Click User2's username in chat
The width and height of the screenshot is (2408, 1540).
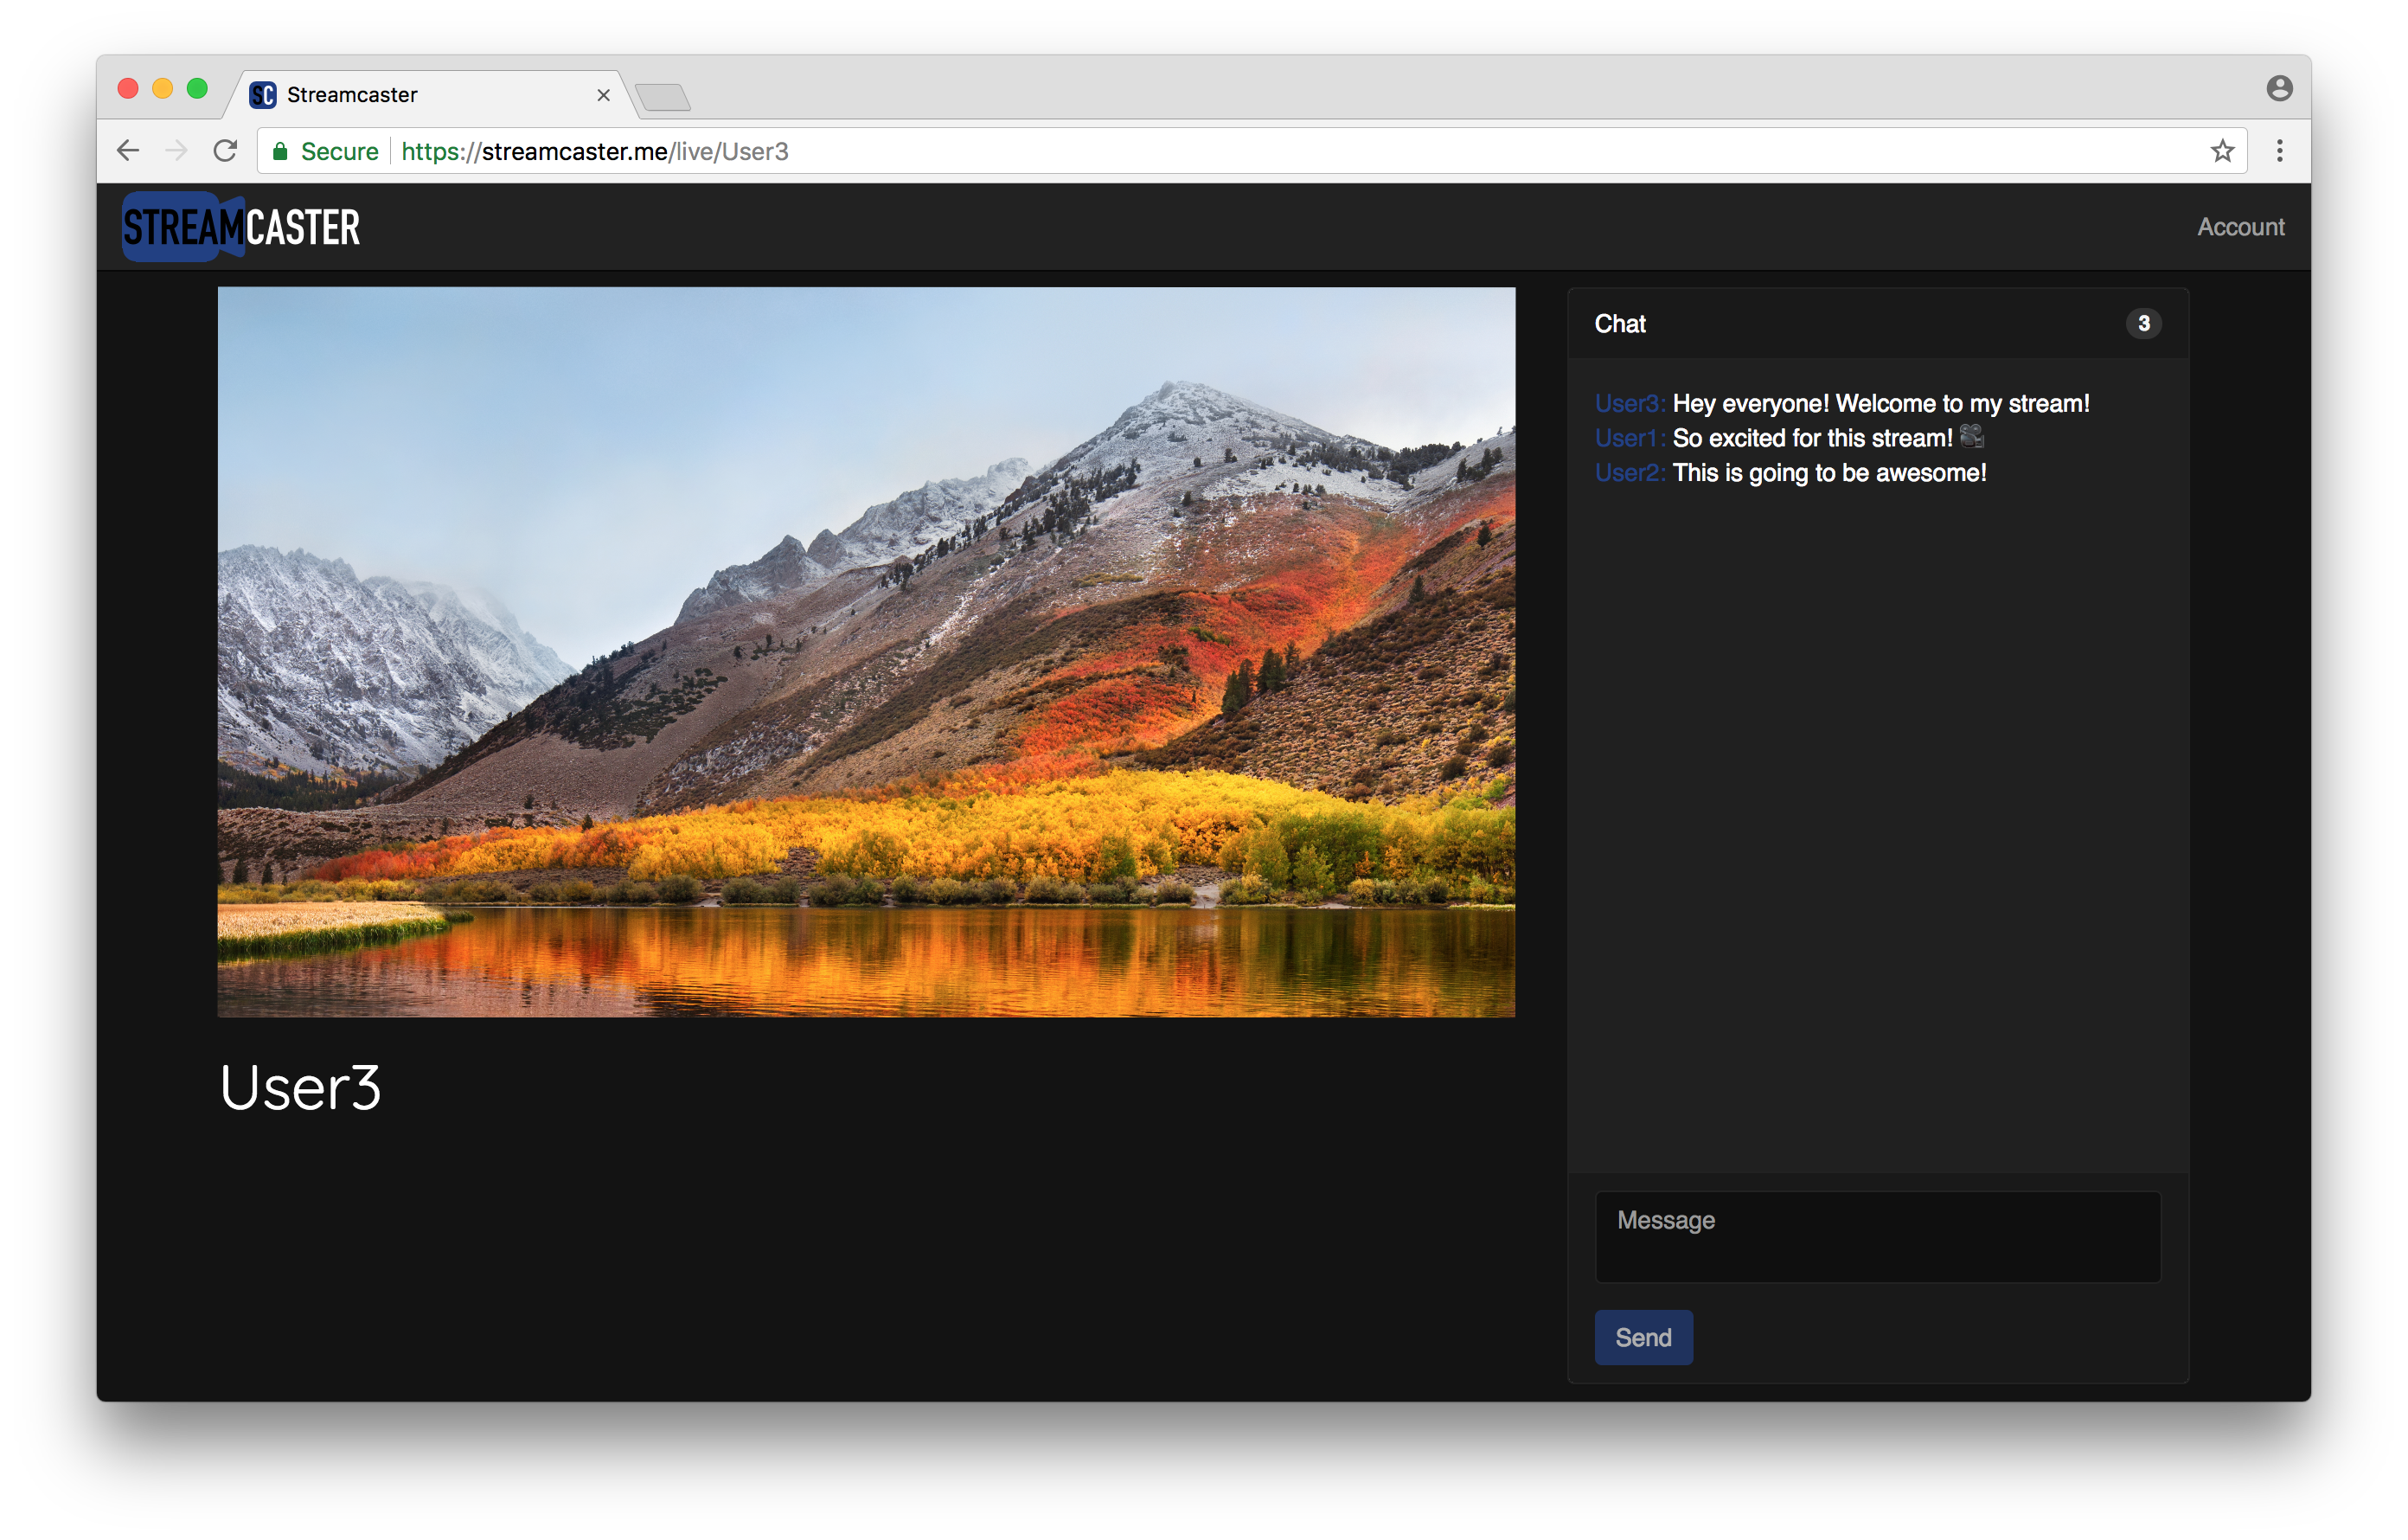[x=1628, y=473]
